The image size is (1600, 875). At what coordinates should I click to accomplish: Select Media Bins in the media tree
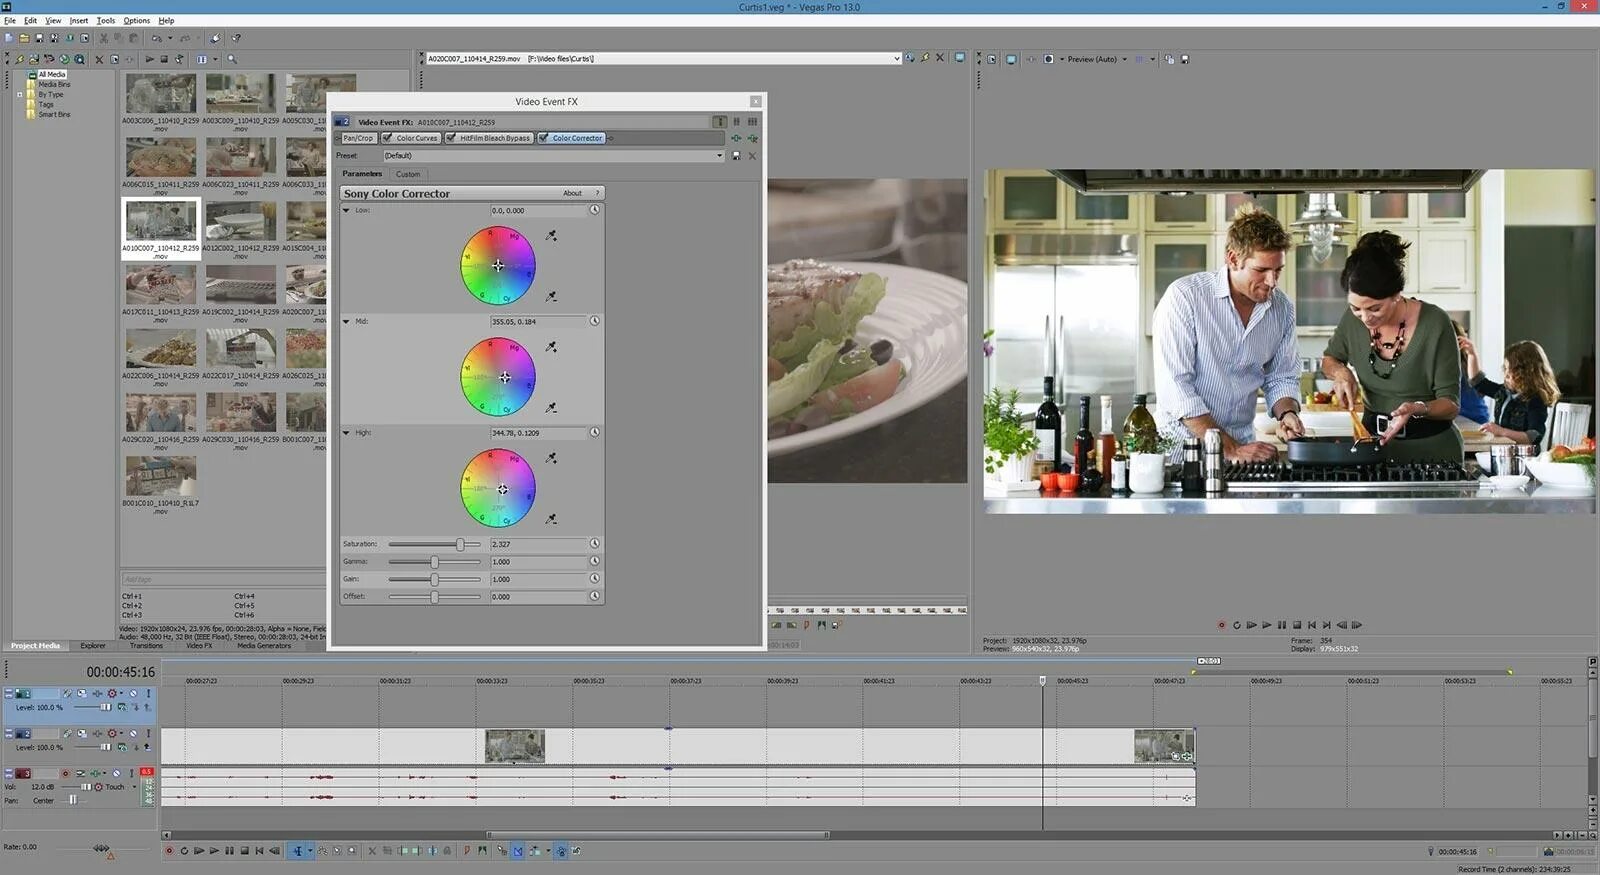54,84
